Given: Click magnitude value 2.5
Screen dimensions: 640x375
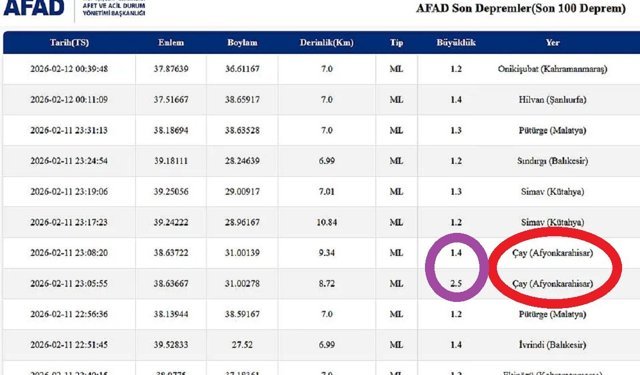Looking at the screenshot, I should 456,283.
